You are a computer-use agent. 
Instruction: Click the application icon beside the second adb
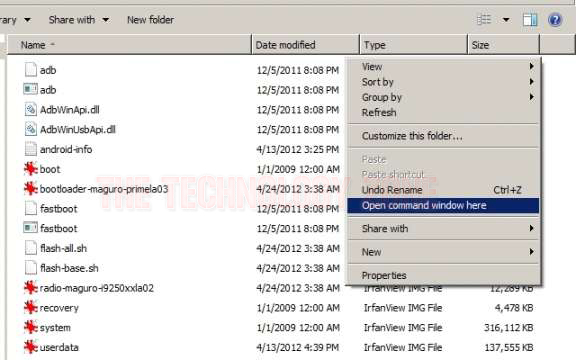[30, 89]
